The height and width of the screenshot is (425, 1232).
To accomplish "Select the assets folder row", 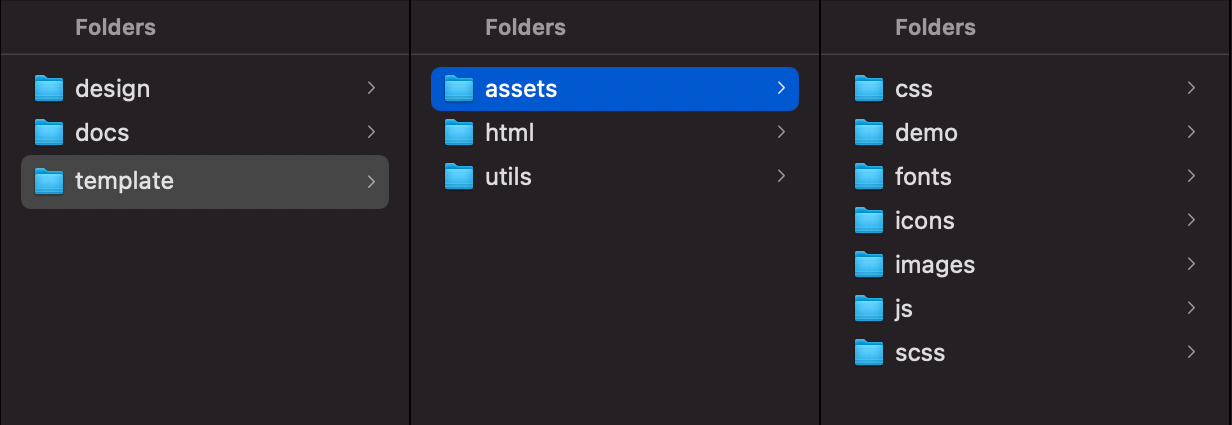I will coord(614,89).
